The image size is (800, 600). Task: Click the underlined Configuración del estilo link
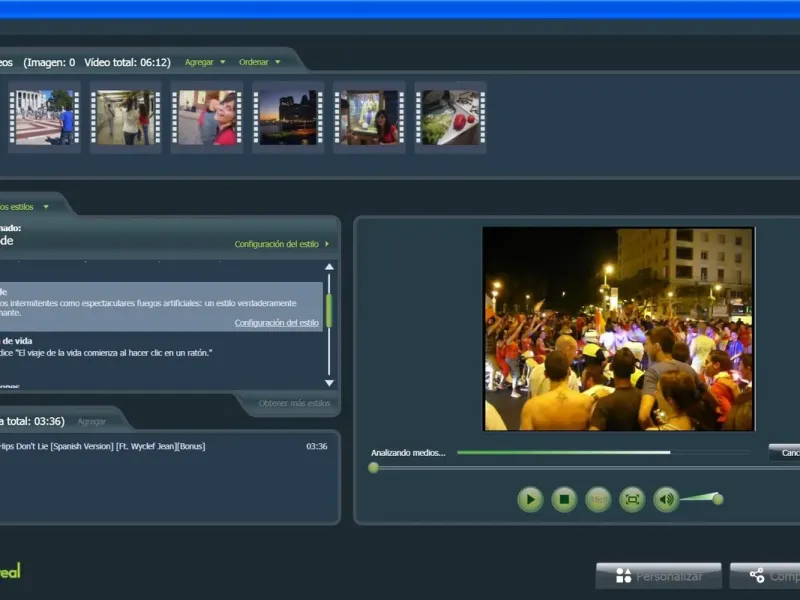point(277,323)
